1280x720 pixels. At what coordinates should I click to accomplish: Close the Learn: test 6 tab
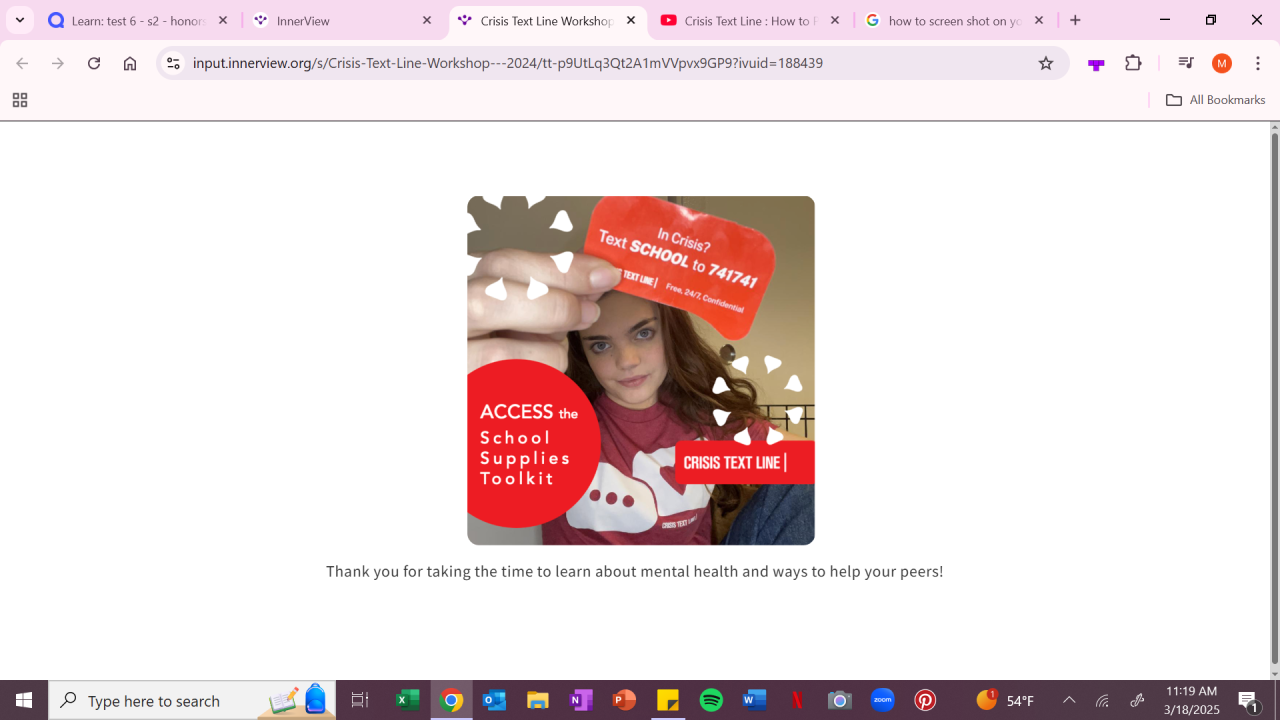coord(223,20)
